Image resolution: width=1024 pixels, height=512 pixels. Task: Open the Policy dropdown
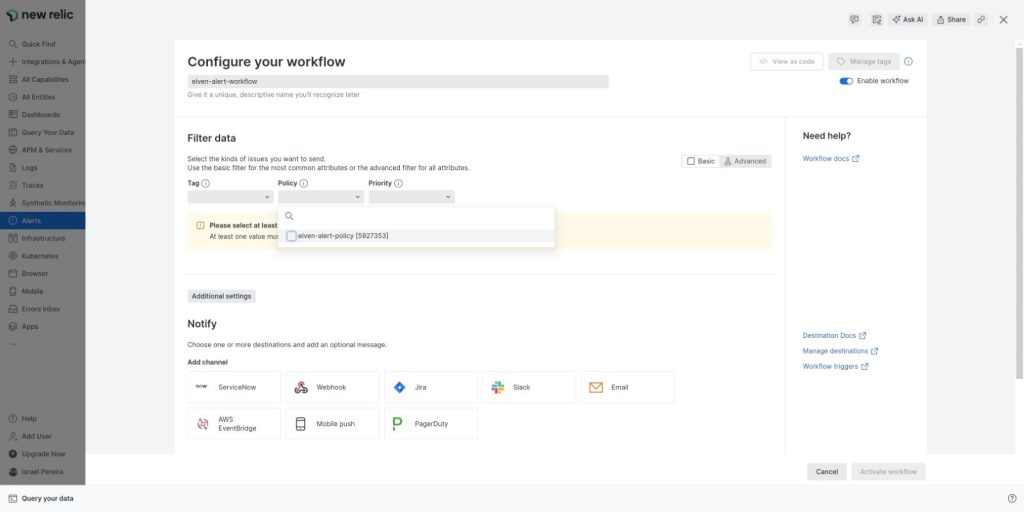coord(320,197)
